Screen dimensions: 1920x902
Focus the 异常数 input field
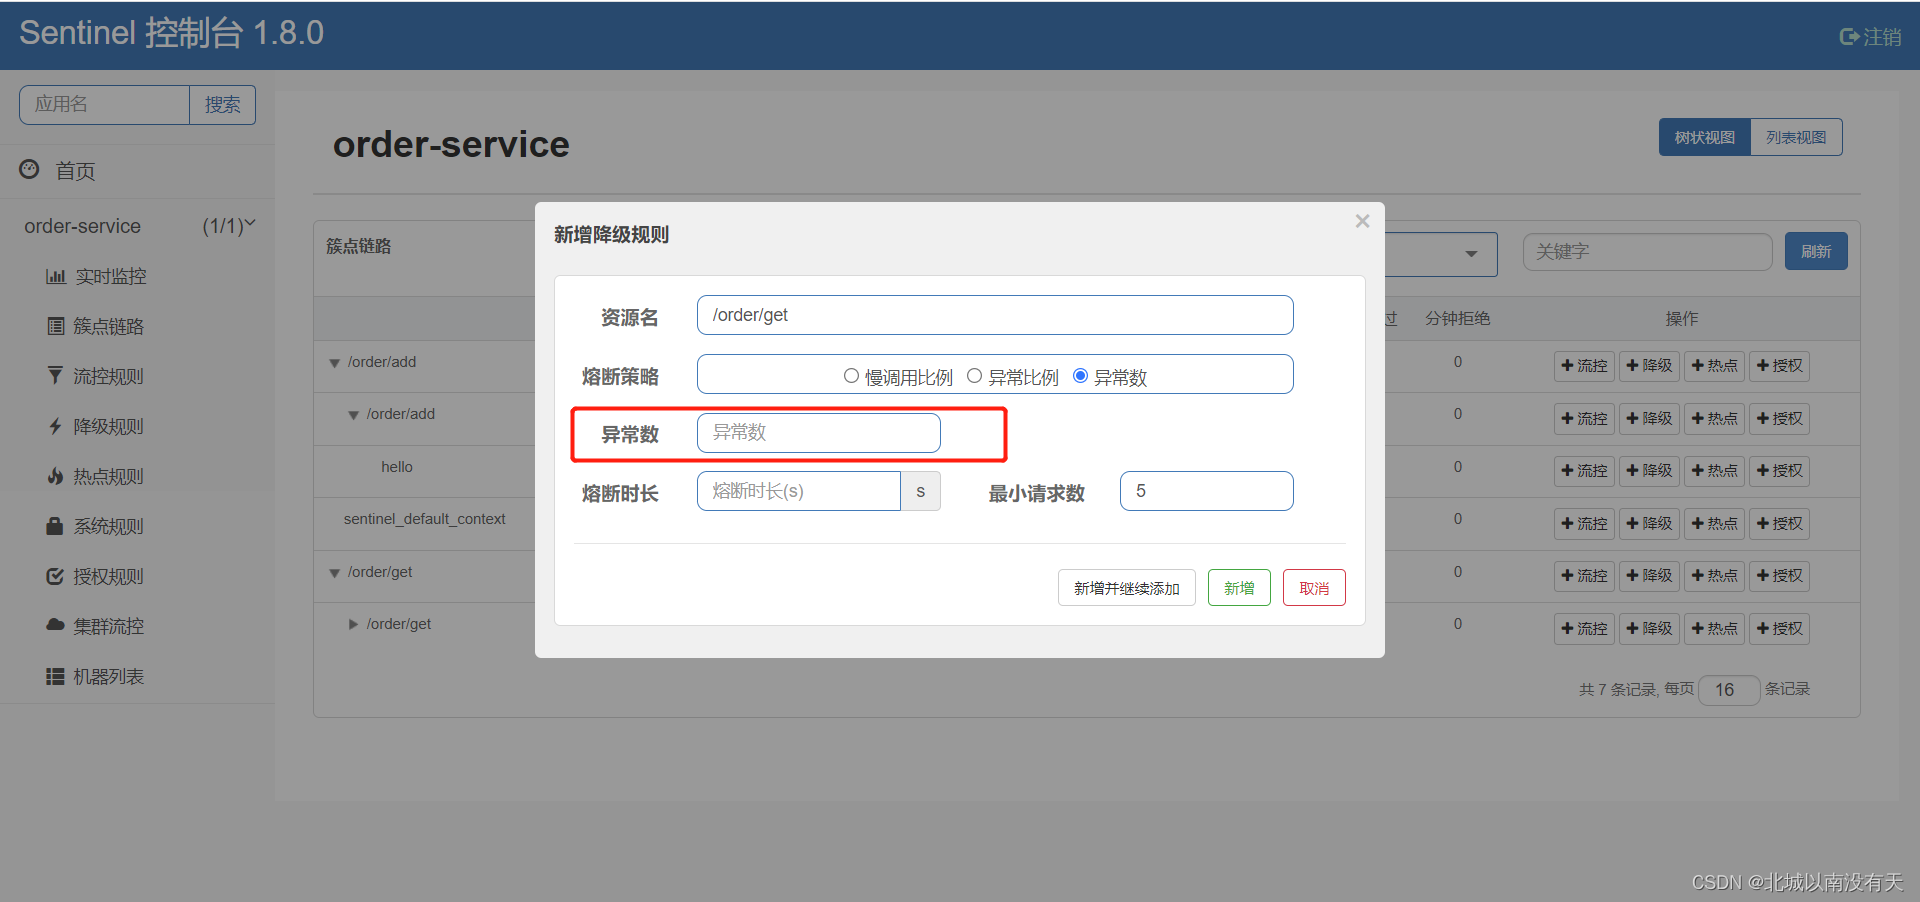pyautogui.click(x=819, y=433)
